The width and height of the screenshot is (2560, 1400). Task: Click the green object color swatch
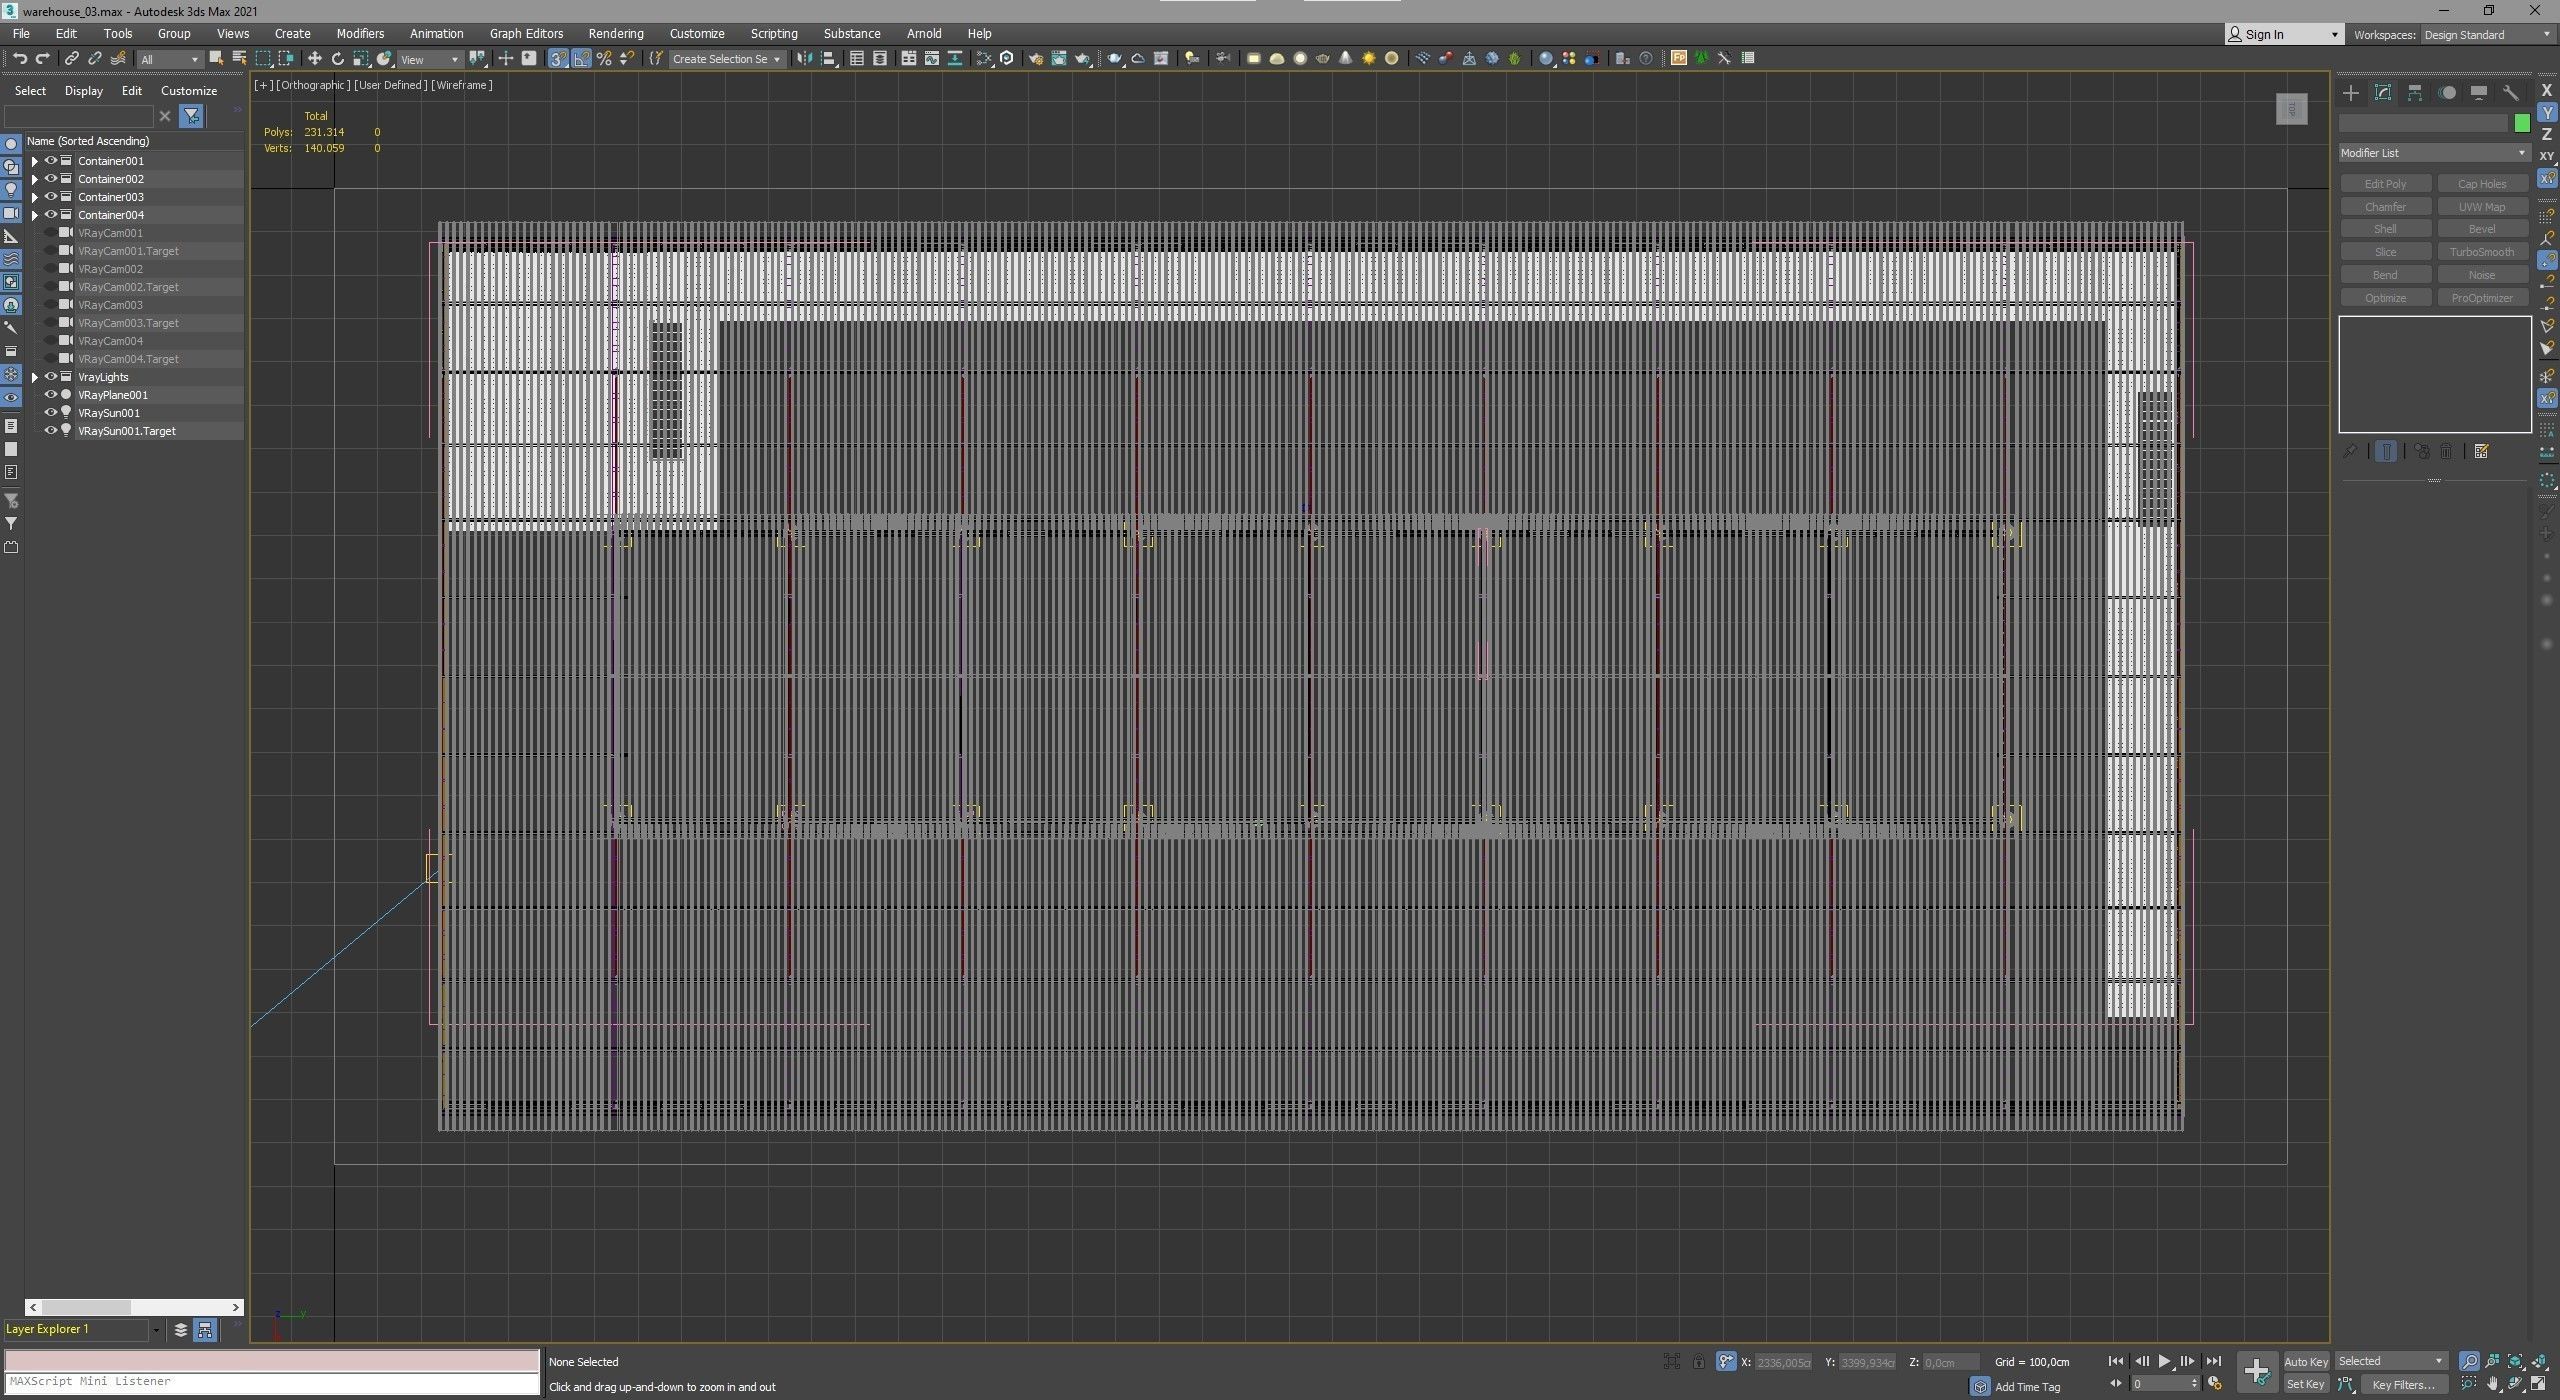(x=2521, y=123)
